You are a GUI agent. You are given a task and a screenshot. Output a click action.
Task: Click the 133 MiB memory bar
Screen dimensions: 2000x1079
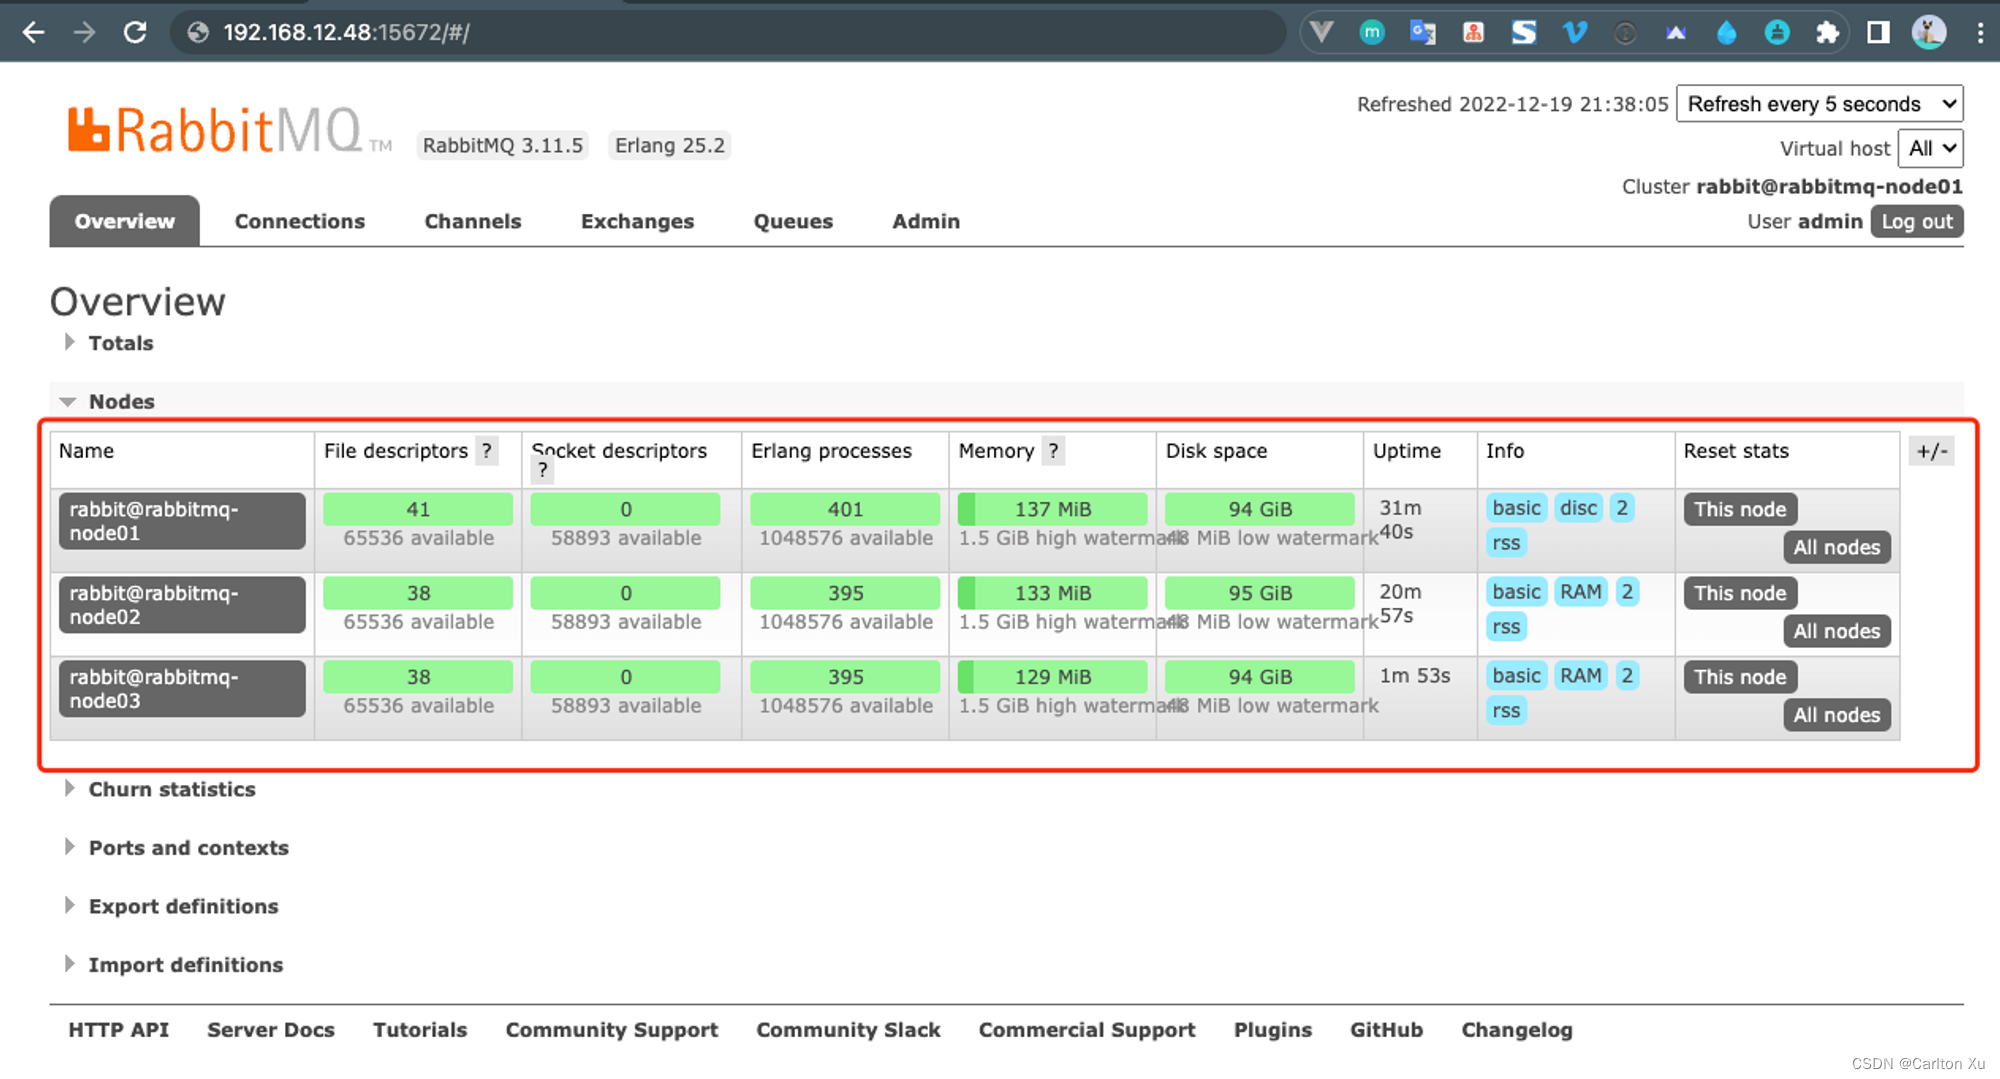(x=1052, y=593)
